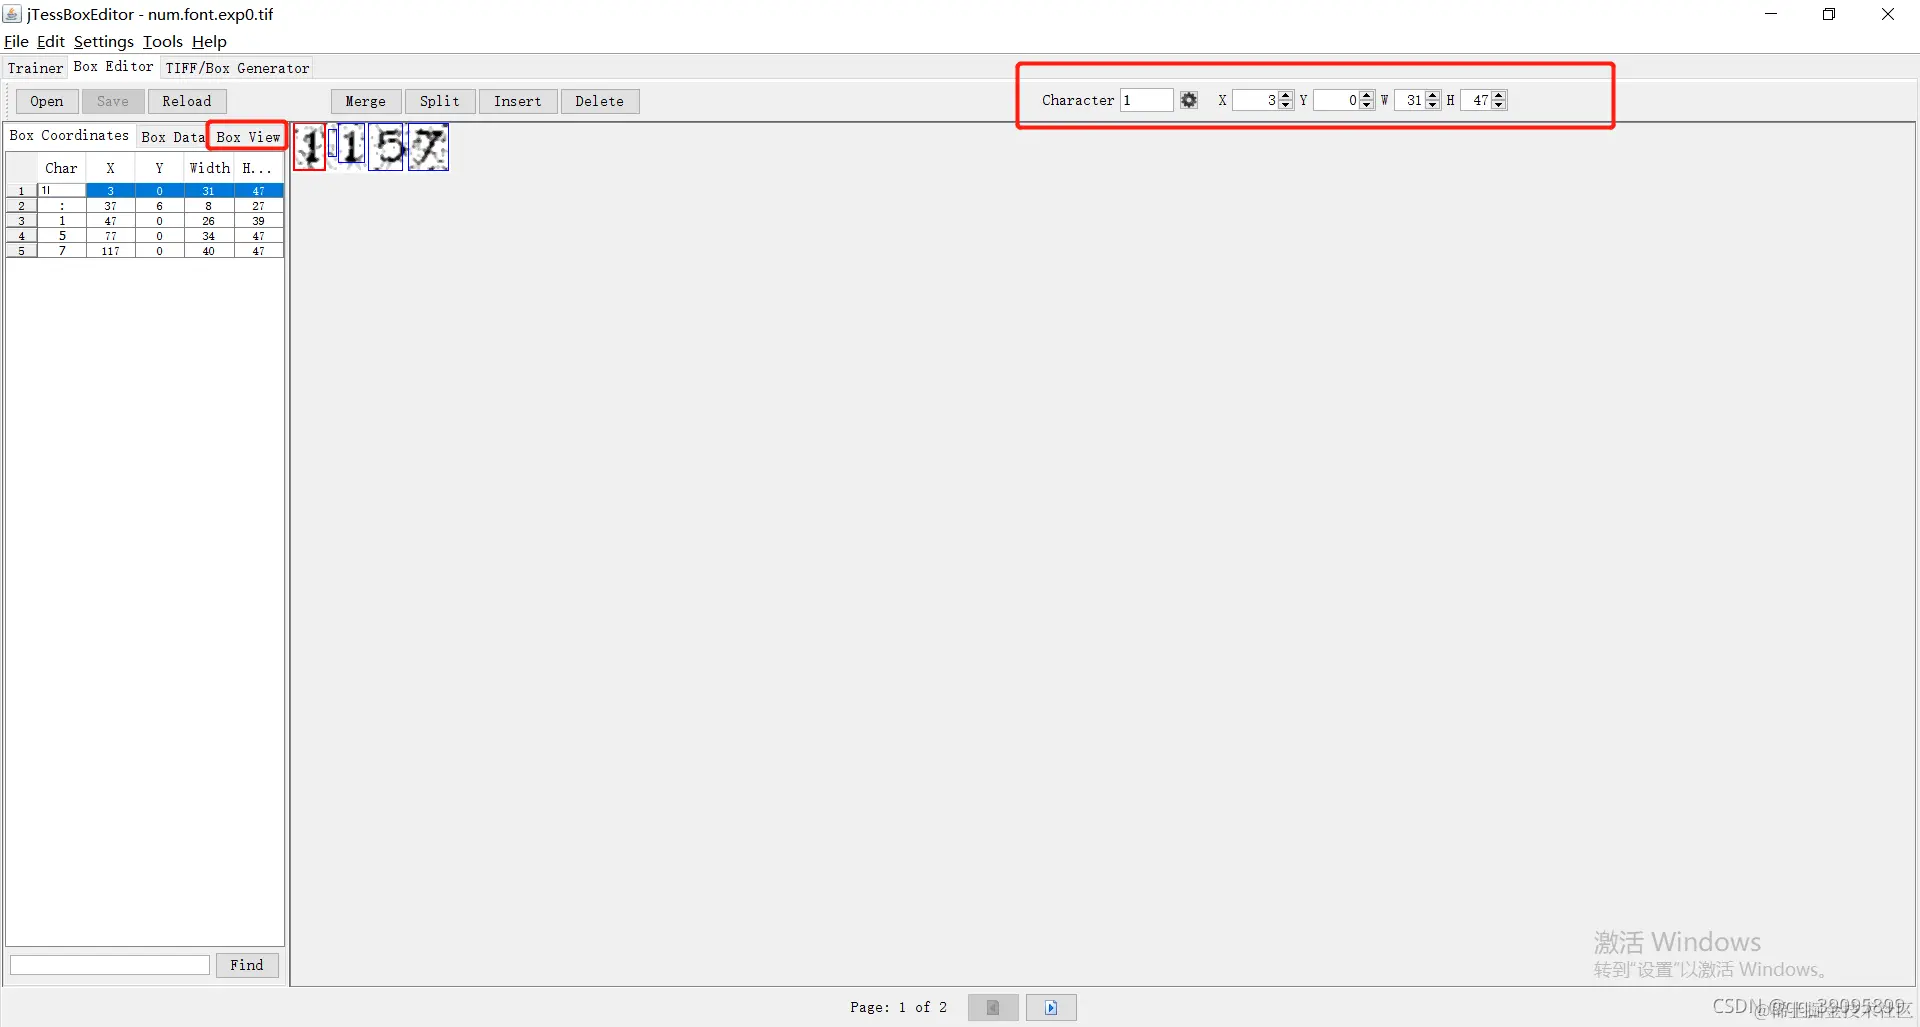Click the X coordinate input field
The image size is (1920, 1027).
[x=1256, y=100]
